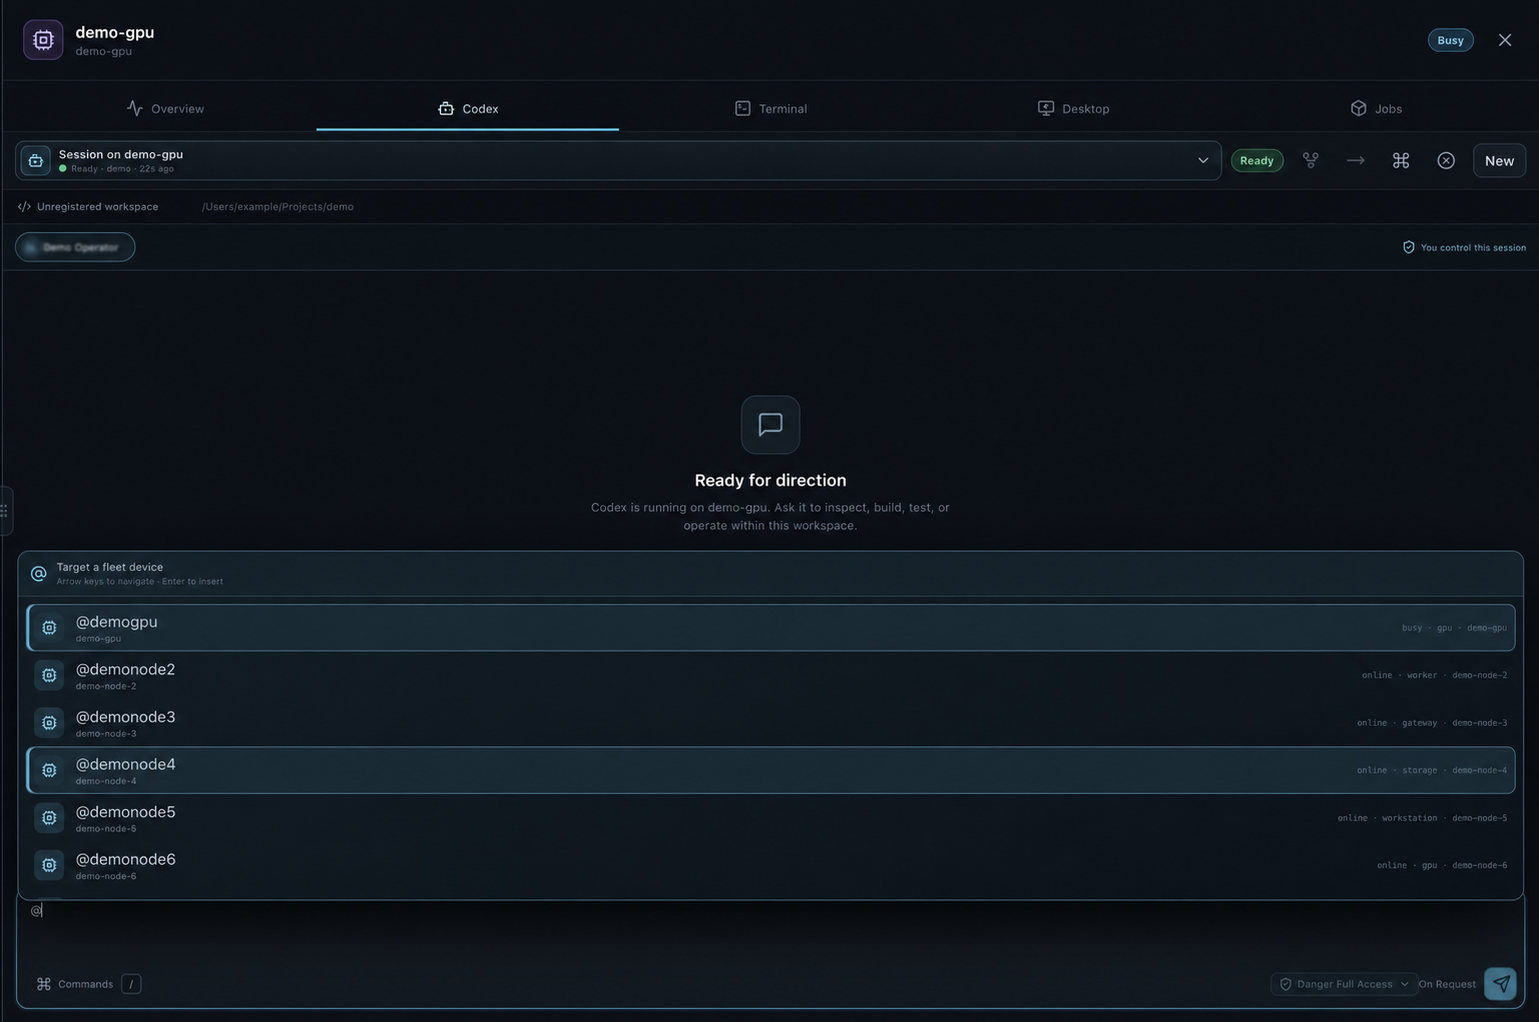Click the Ready status pill
Image resolution: width=1539 pixels, height=1022 pixels.
click(1257, 160)
